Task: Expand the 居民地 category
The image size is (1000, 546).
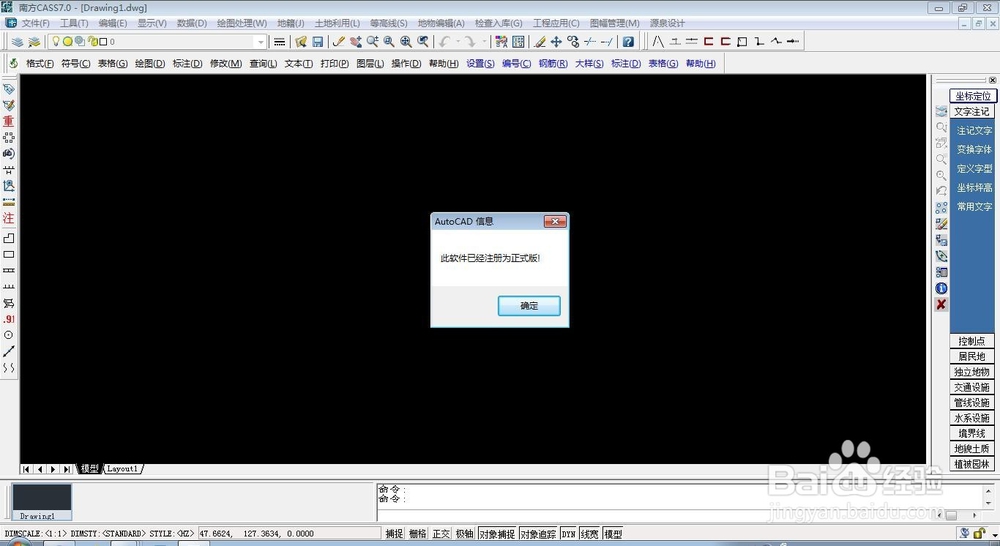Action: (971, 357)
